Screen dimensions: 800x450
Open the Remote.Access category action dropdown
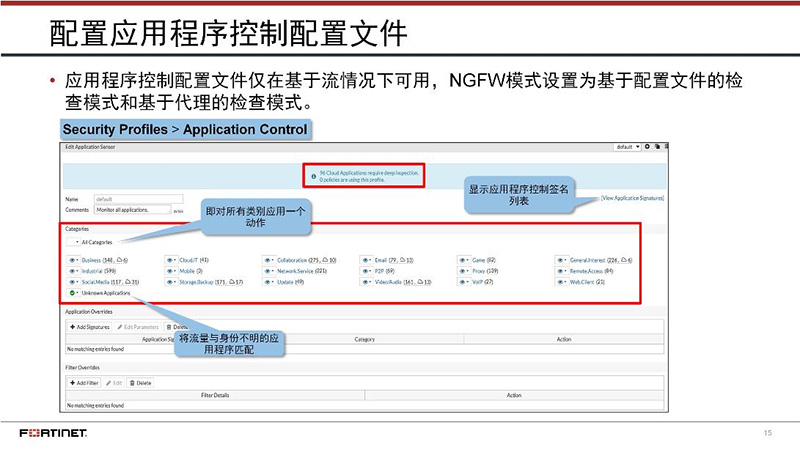[562, 271]
